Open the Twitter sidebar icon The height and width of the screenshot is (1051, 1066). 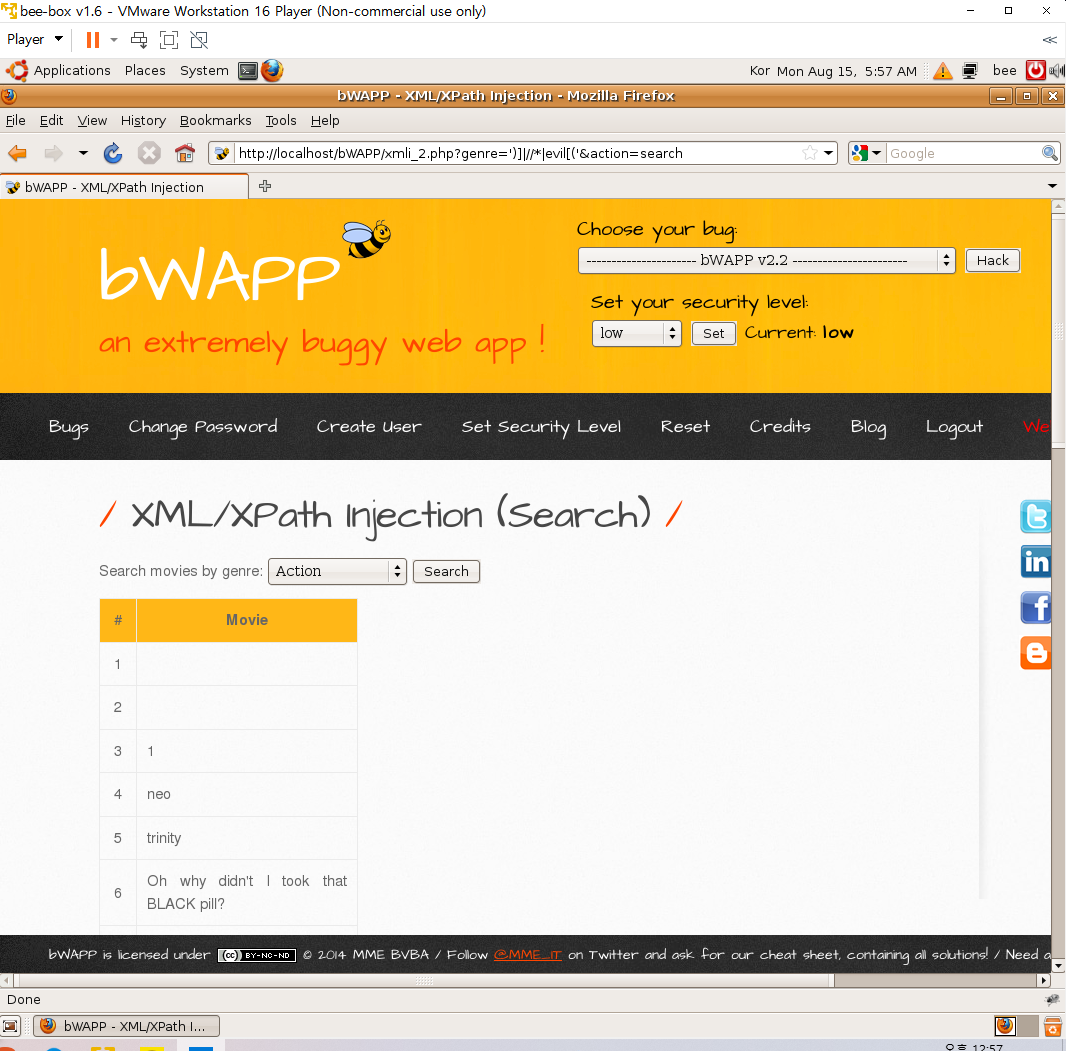pos(1035,517)
